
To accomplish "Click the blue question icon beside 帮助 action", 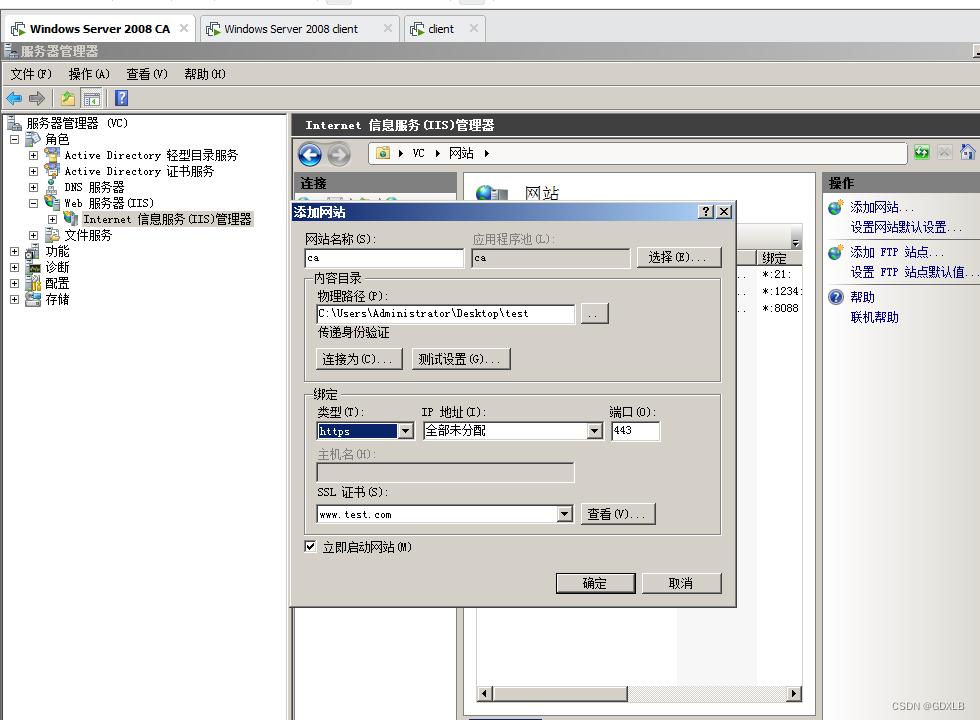I will pyautogui.click(x=836, y=297).
